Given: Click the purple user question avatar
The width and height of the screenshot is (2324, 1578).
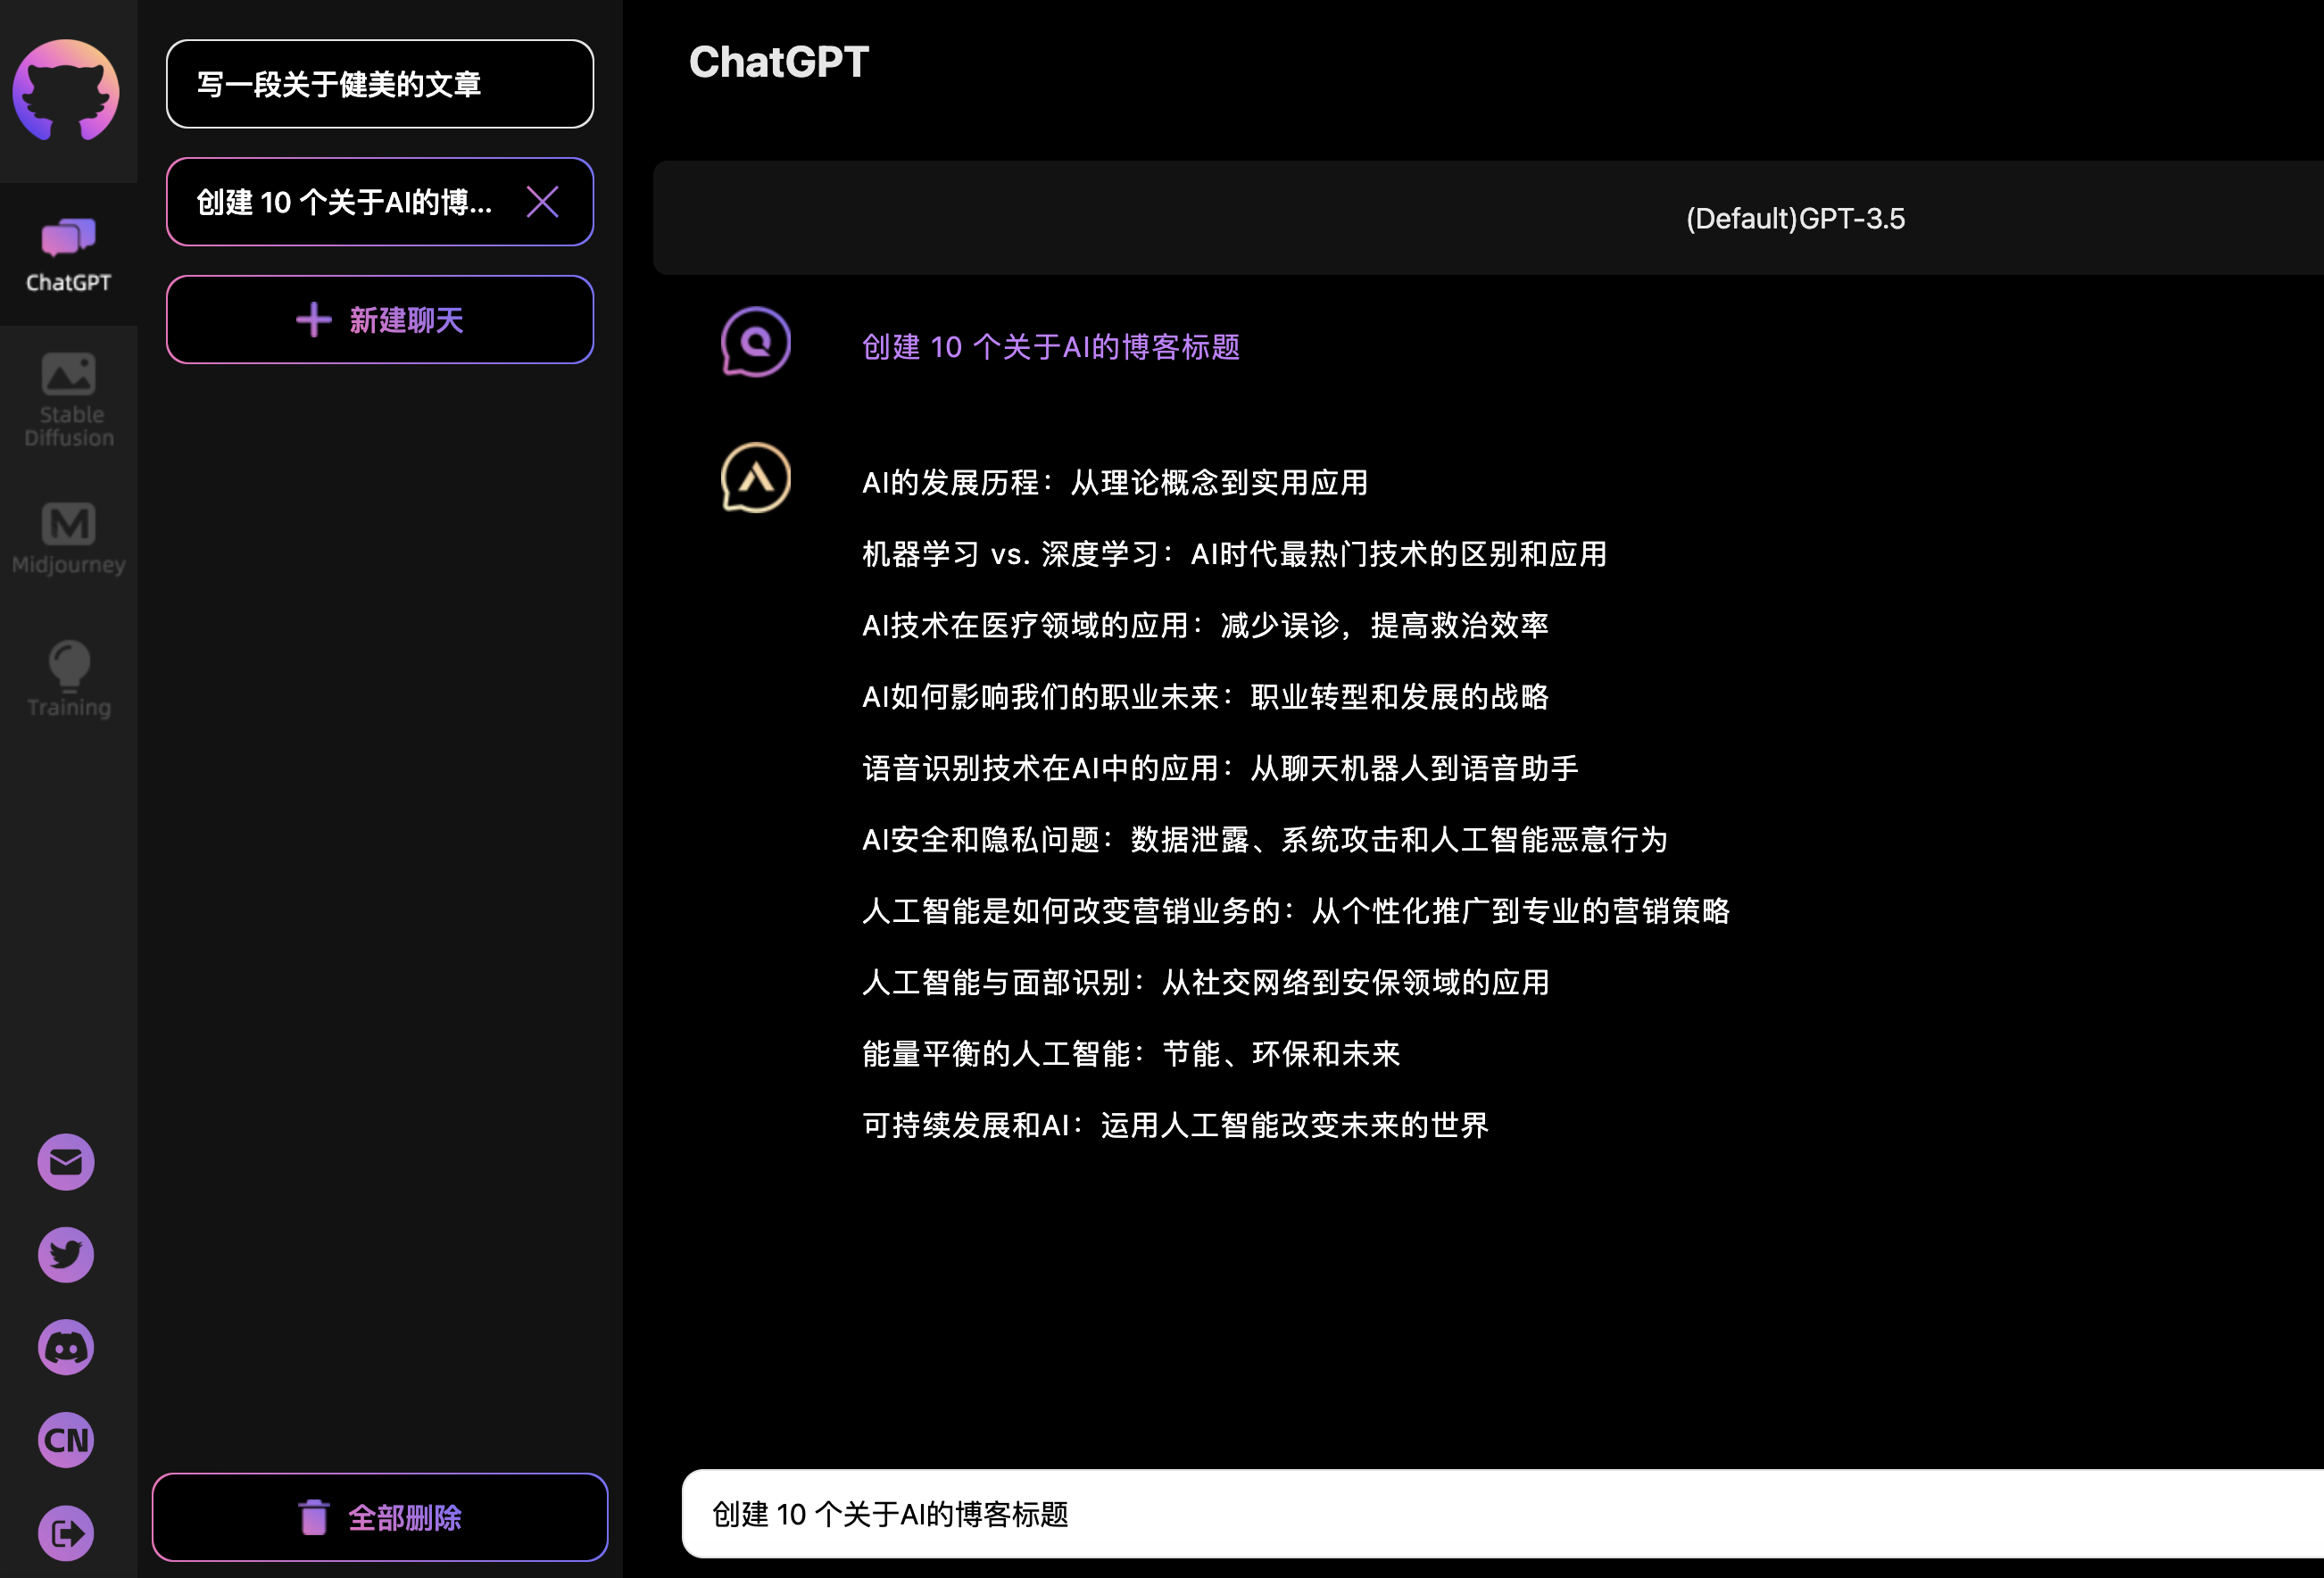Looking at the screenshot, I should tap(755, 342).
